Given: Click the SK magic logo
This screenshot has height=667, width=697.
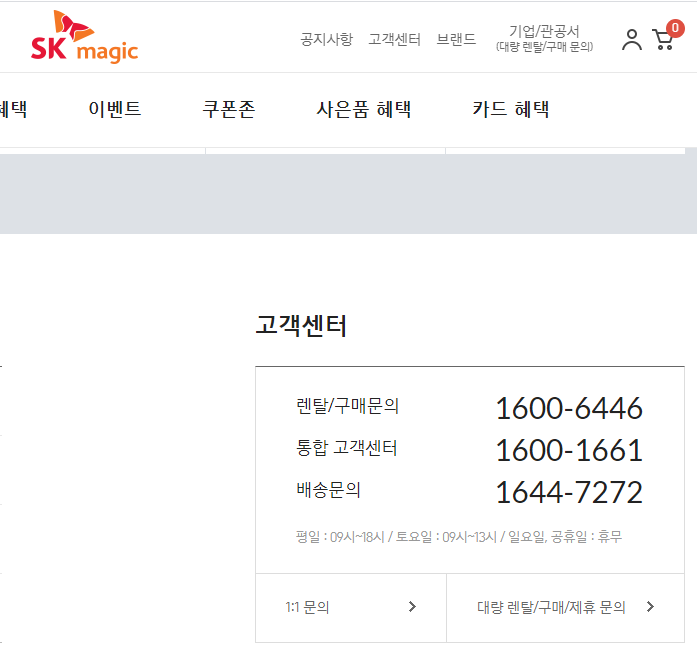Looking at the screenshot, I should pos(84,36).
